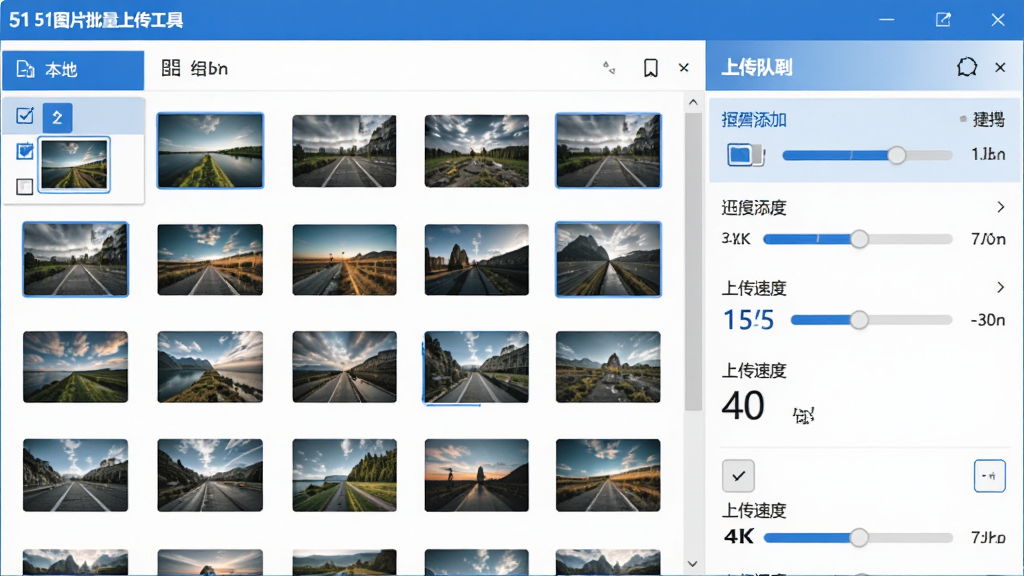This screenshot has width=1024, height=576.
Task: Open the window pop-out icon in the title bar
Action: click(x=943, y=20)
